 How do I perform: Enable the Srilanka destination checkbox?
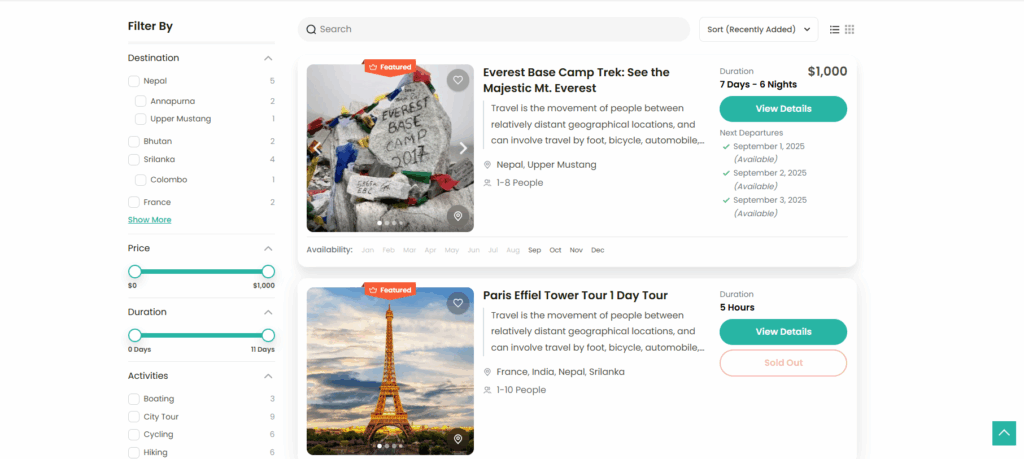[x=134, y=159]
